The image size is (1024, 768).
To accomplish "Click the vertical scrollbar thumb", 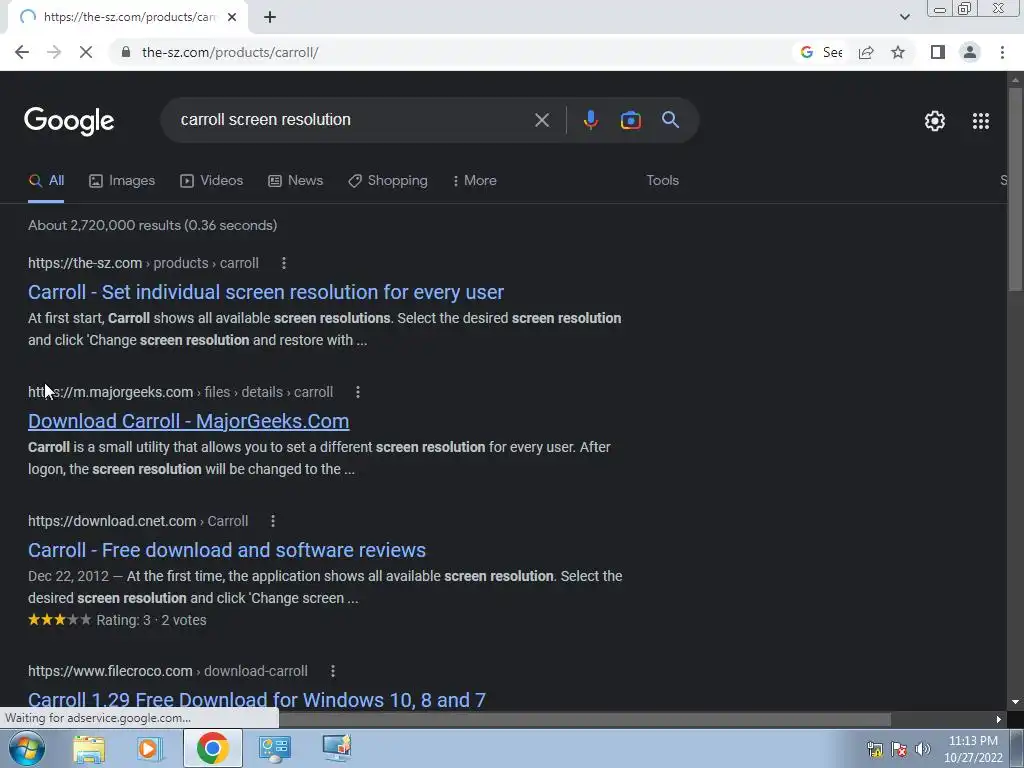I will point(1015,189).
